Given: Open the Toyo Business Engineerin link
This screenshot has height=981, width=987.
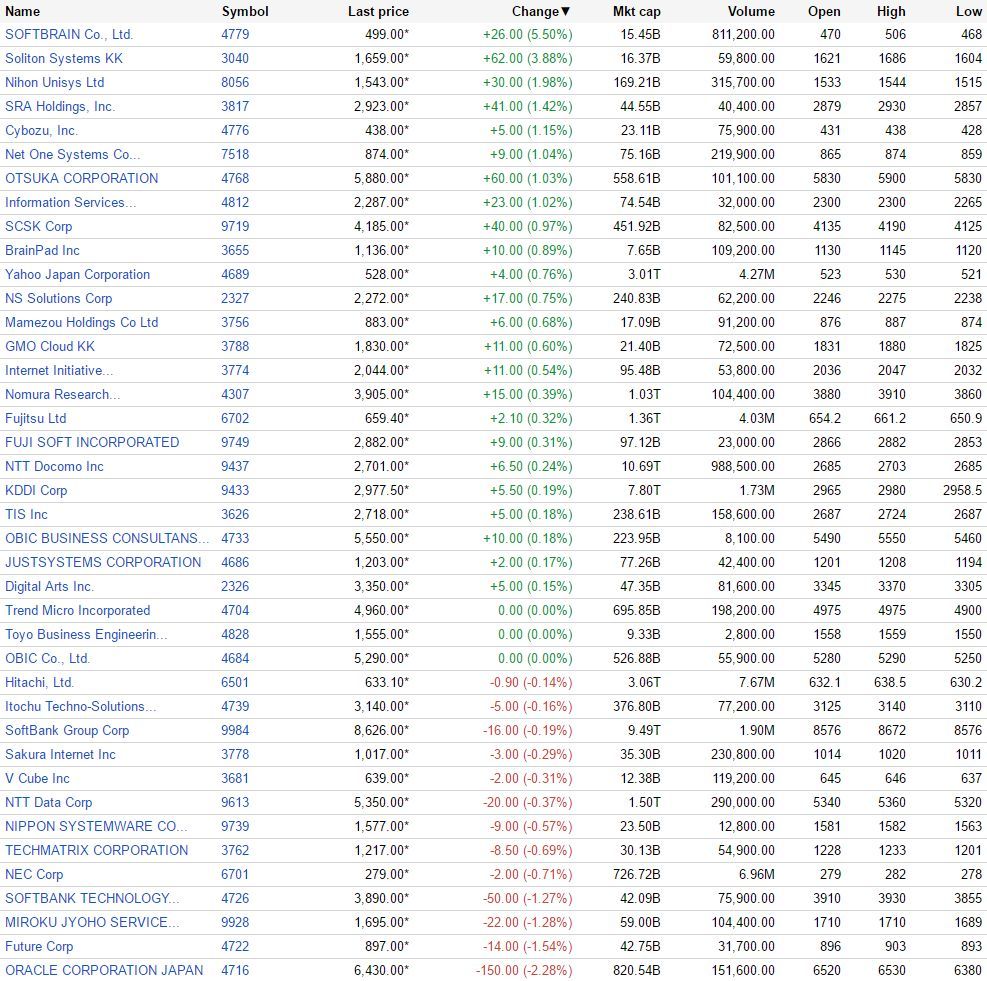Looking at the screenshot, I should click(x=86, y=634).
